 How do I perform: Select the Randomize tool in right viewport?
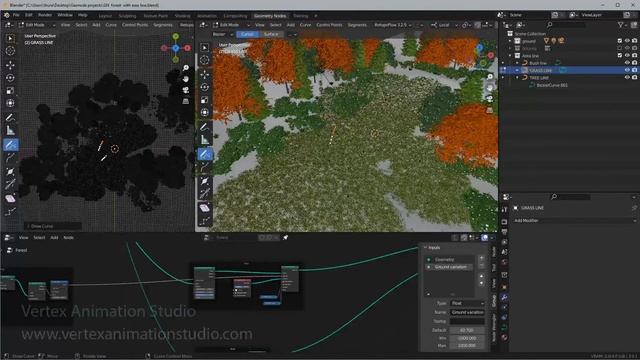click(x=205, y=221)
